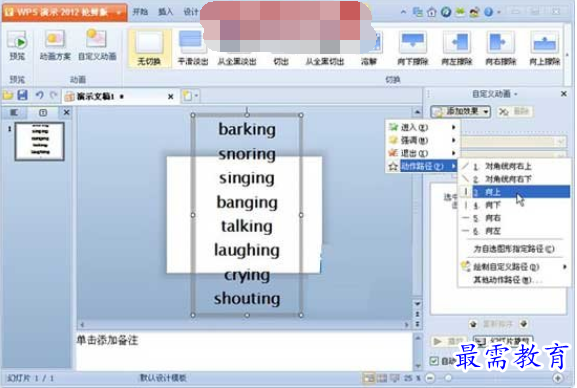The image size is (577, 388).
Task: Open the 自定义动画 pane title dropdown
Action: pyautogui.click(x=516, y=95)
